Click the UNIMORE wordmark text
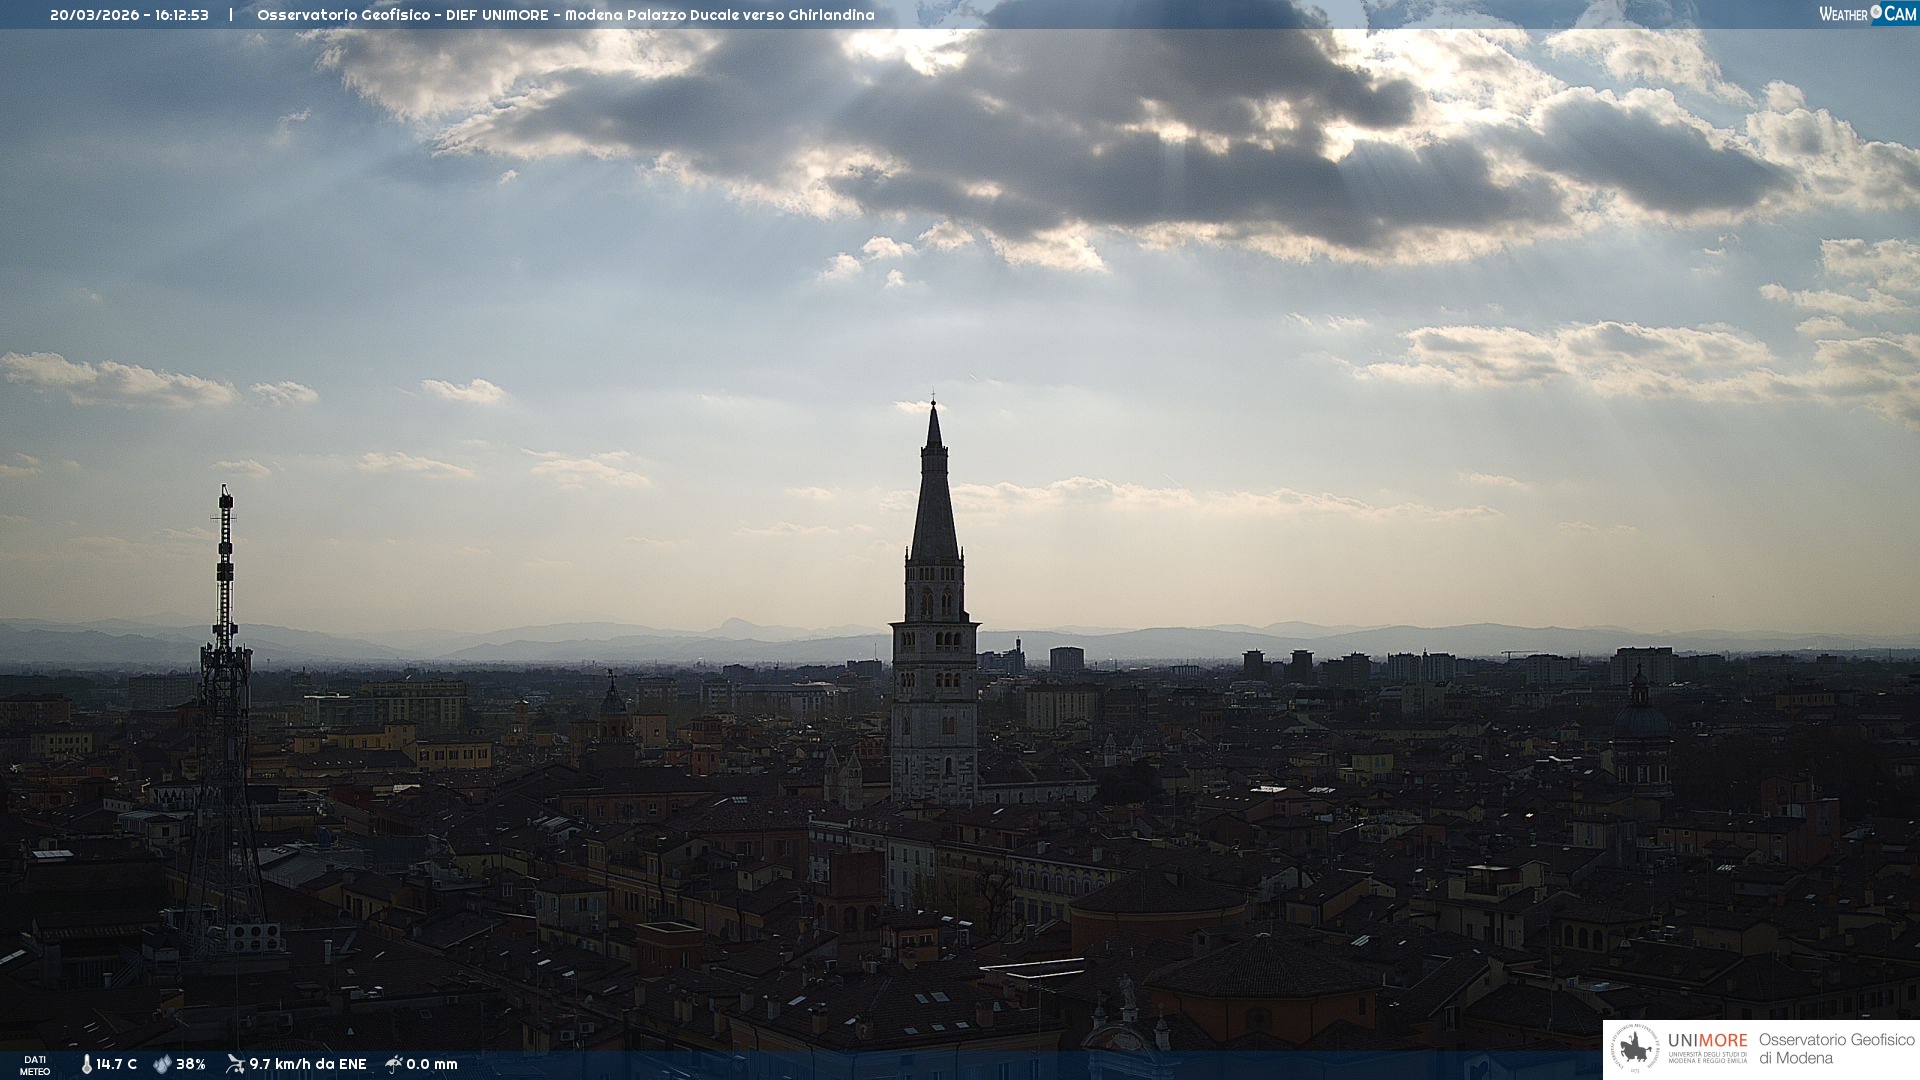The width and height of the screenshot is (1920, 1080). (x=1707, y=1040)
